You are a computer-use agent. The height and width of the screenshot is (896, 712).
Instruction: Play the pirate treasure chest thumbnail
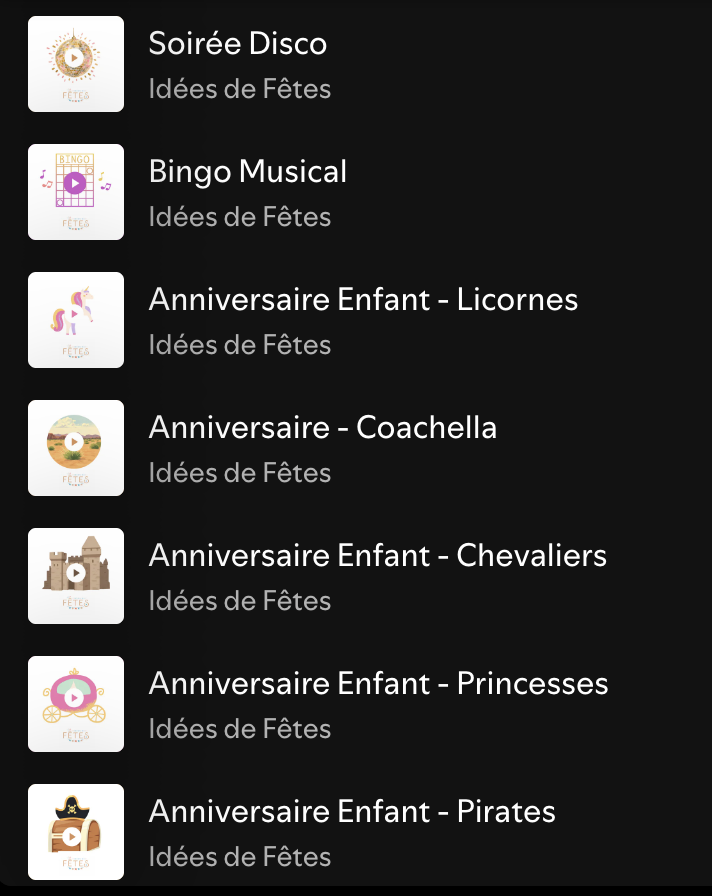point(76,832)
